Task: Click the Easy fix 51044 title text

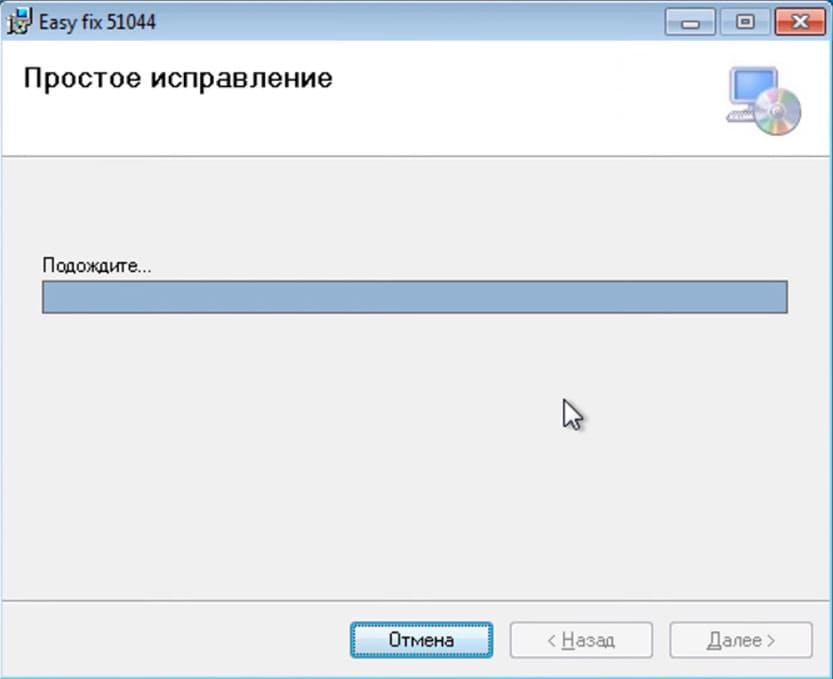Action: pyautogui.click(x=97, y=22)
